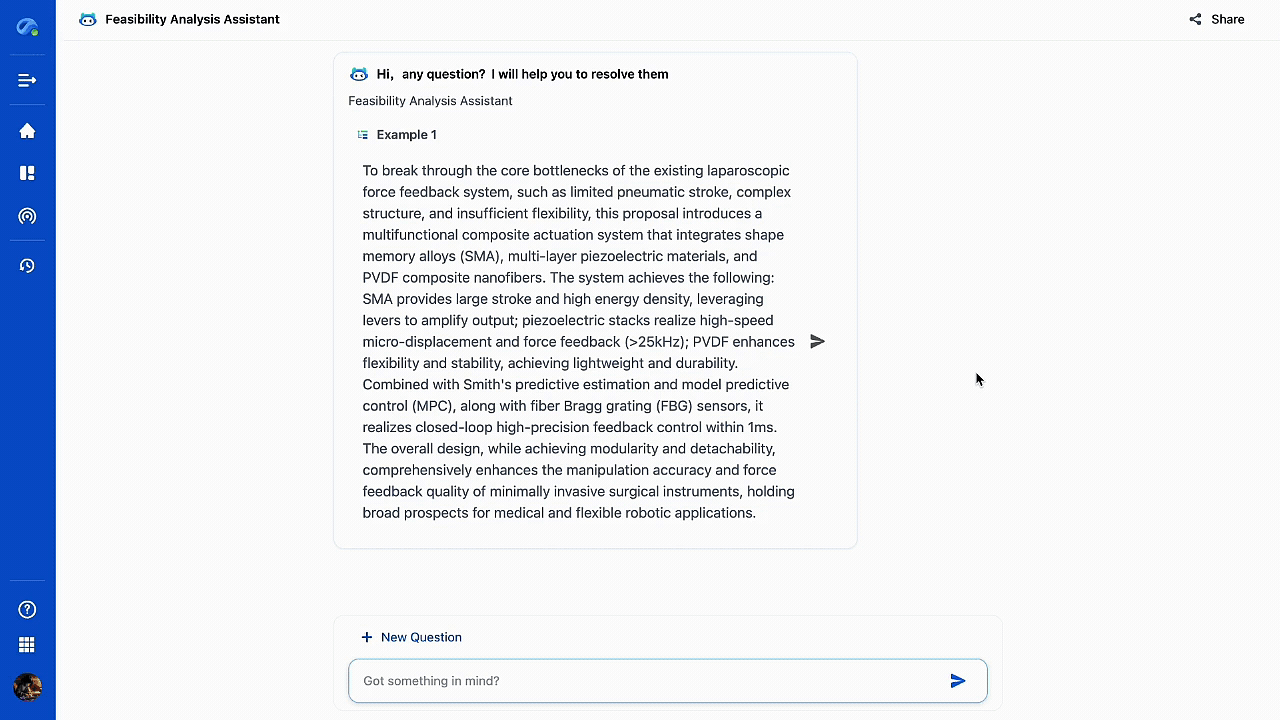Go to the Home page icon

point(27,131)
